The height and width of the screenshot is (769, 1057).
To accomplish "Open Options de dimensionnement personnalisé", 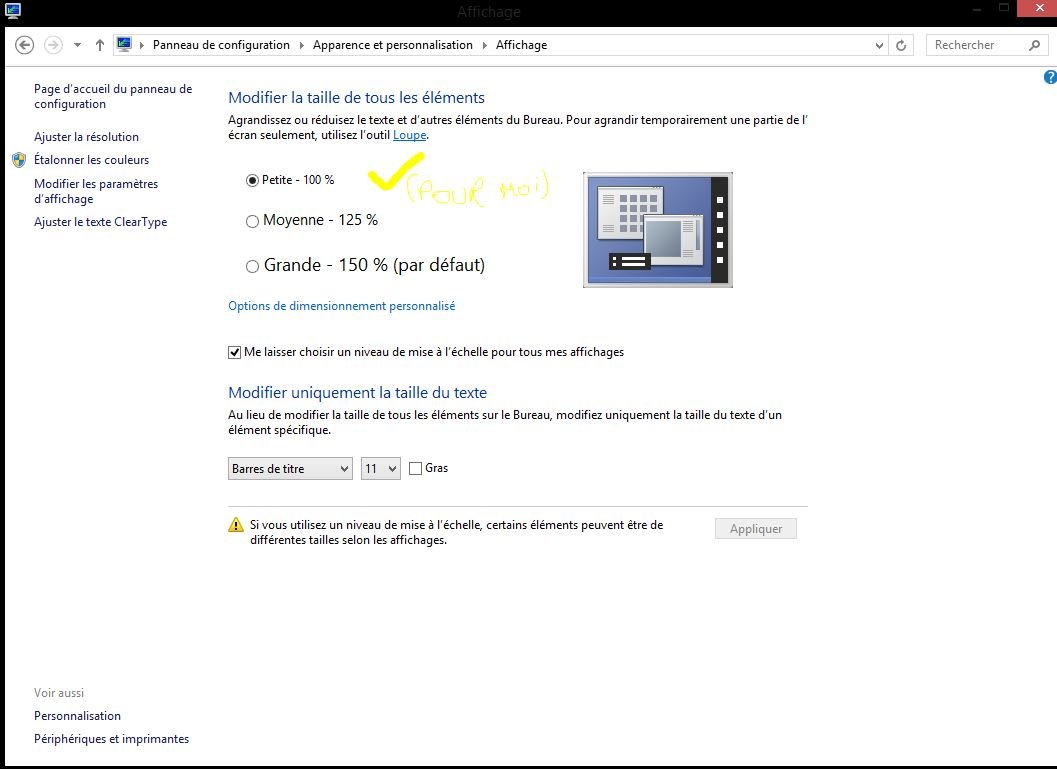I will click(342, 306).
